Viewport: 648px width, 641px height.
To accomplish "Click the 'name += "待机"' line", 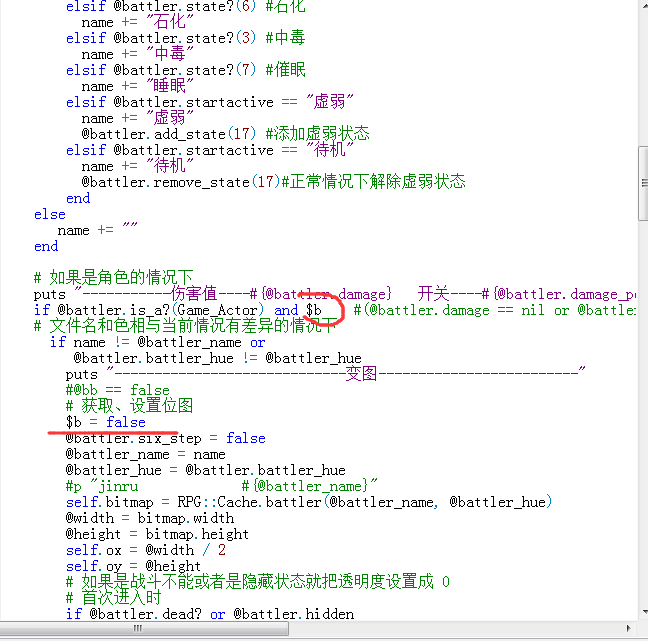I will [137, 166].
